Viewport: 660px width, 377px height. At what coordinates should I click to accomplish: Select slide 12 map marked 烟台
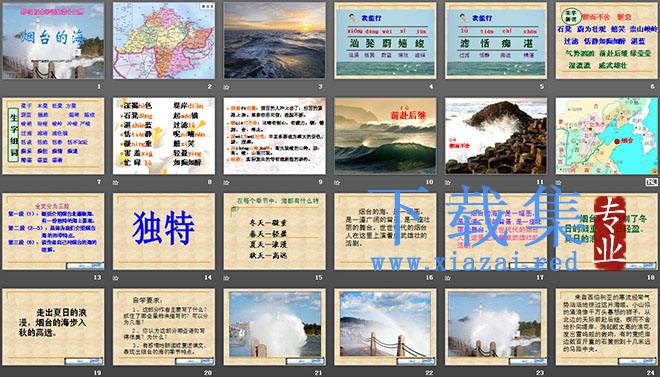(x=607, y=136)
